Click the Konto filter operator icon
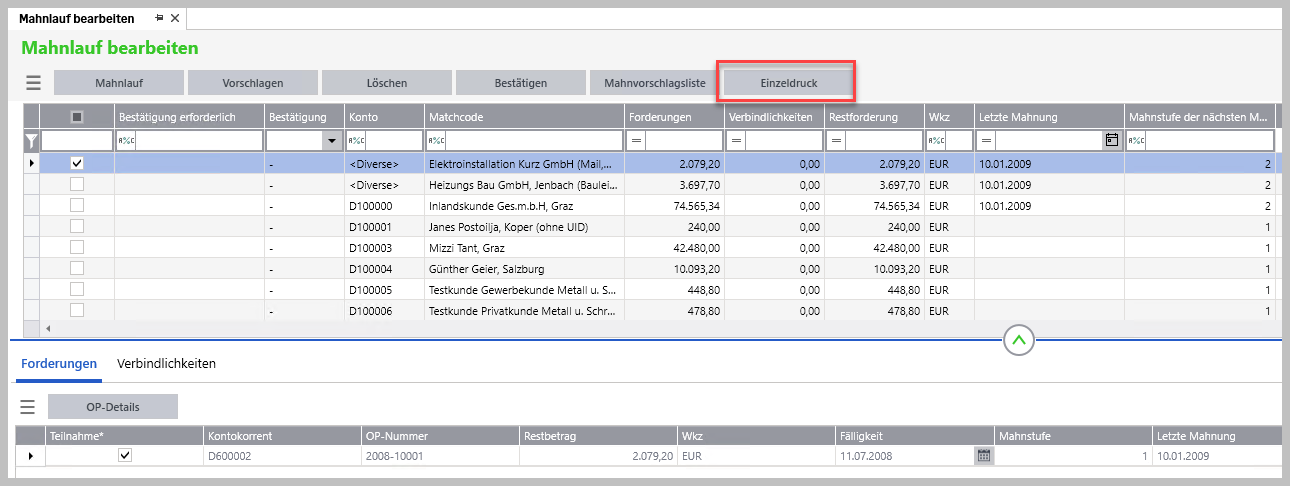The width and height of the screenshot is (1290, 486). pyautogui.click(x=357, y=141)
